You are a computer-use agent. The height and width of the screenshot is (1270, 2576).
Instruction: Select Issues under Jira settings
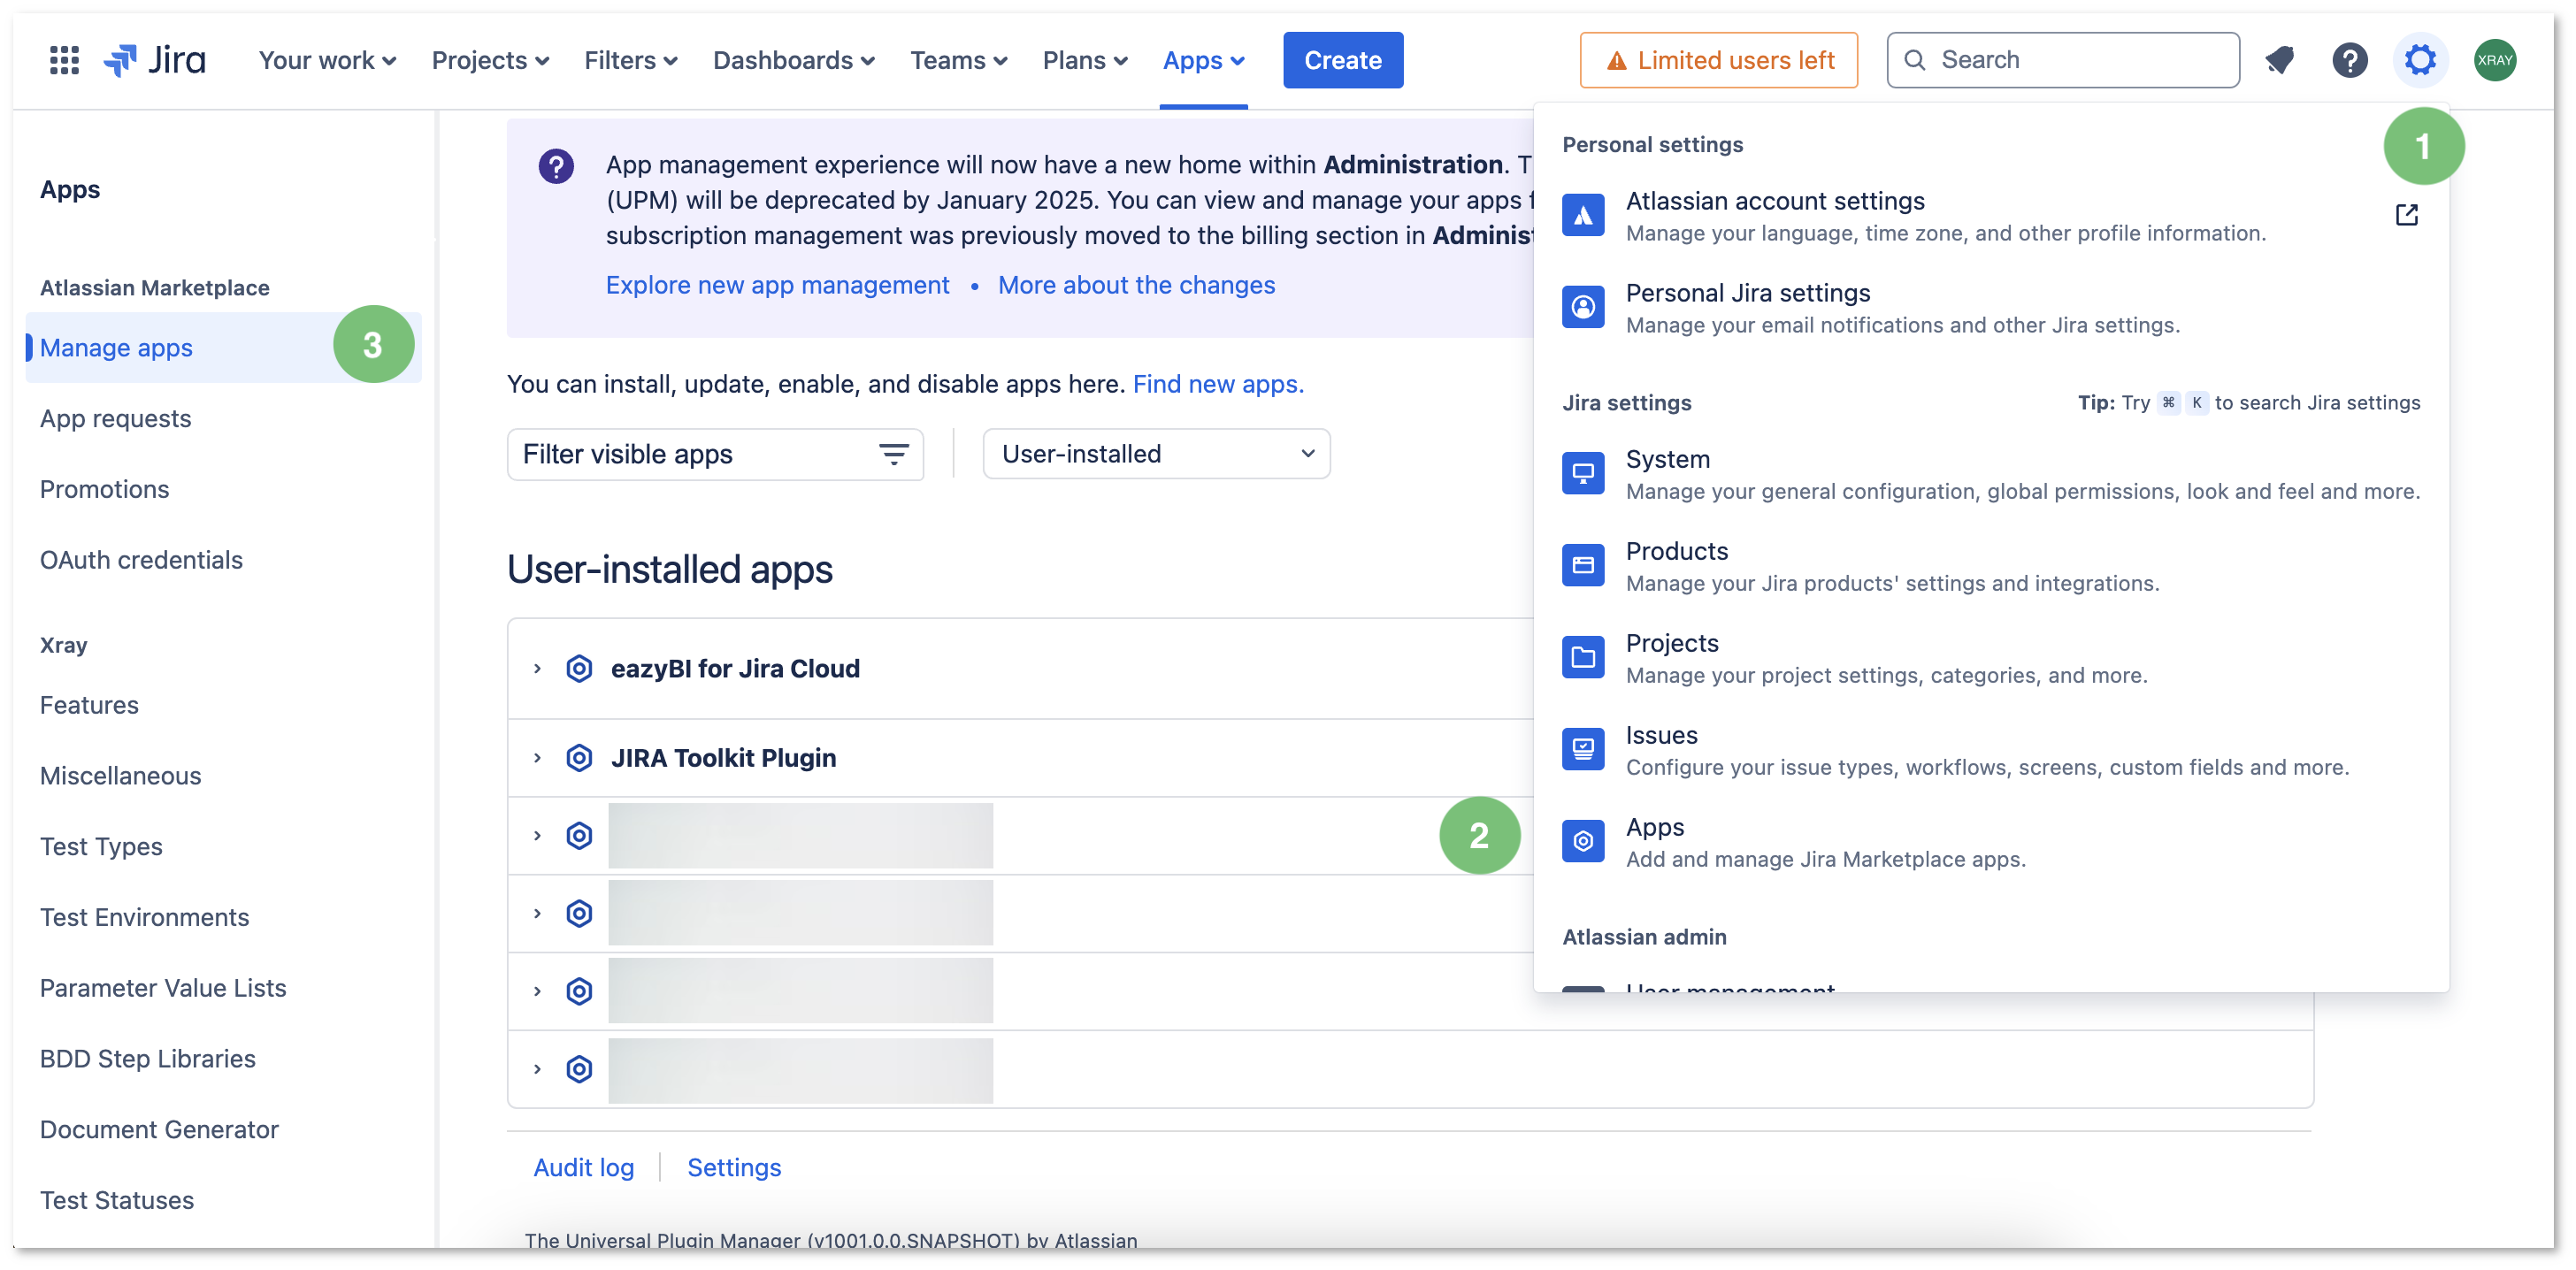[x=1990, y=750]
